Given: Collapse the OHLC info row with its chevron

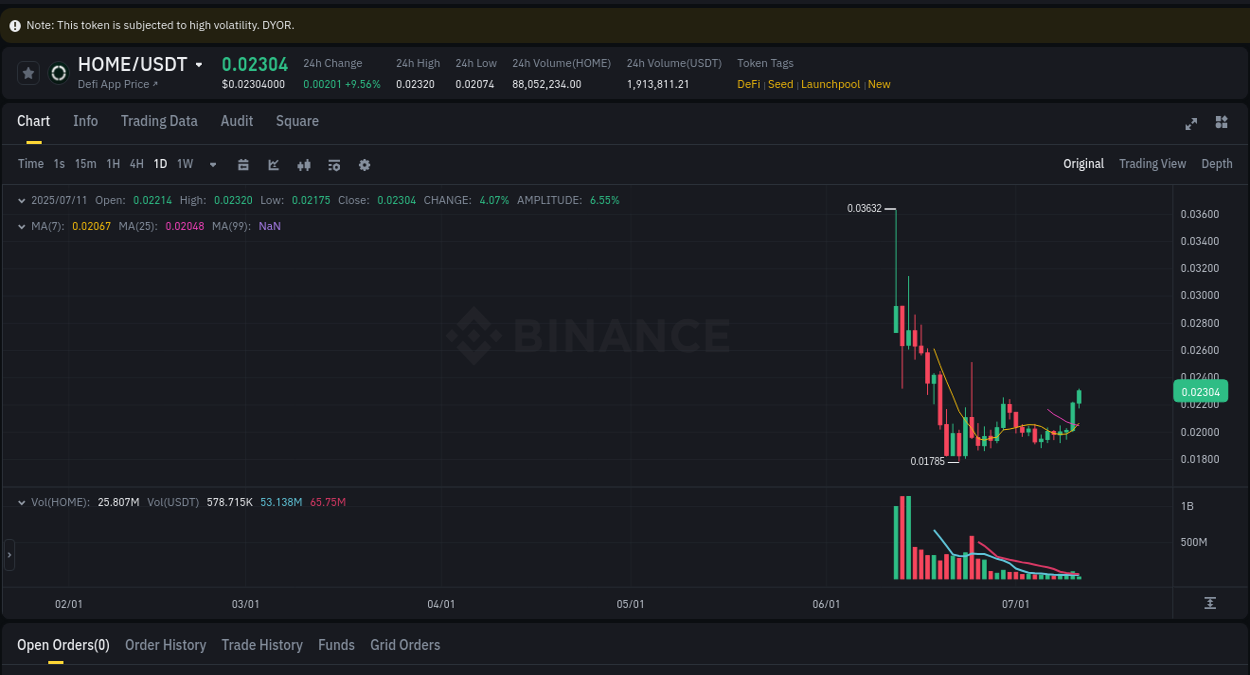Looking at the screenshot, I should click(x=21, y=200).
